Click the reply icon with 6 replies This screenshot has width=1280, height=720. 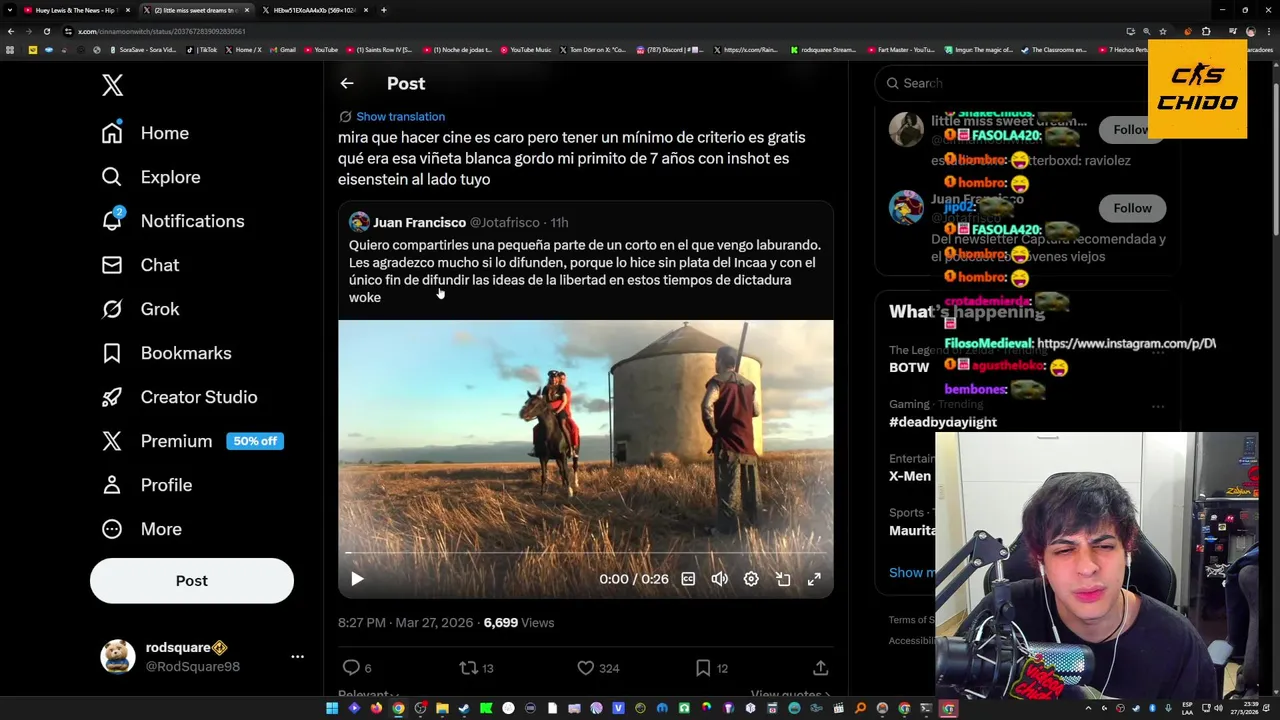pyautogui.click(x=351, y=668)
